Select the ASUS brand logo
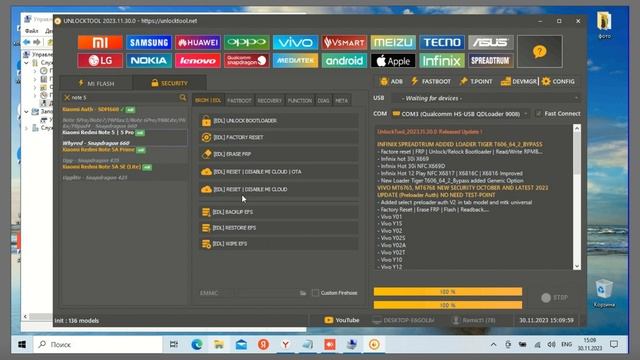 click(x=490, y=42)
